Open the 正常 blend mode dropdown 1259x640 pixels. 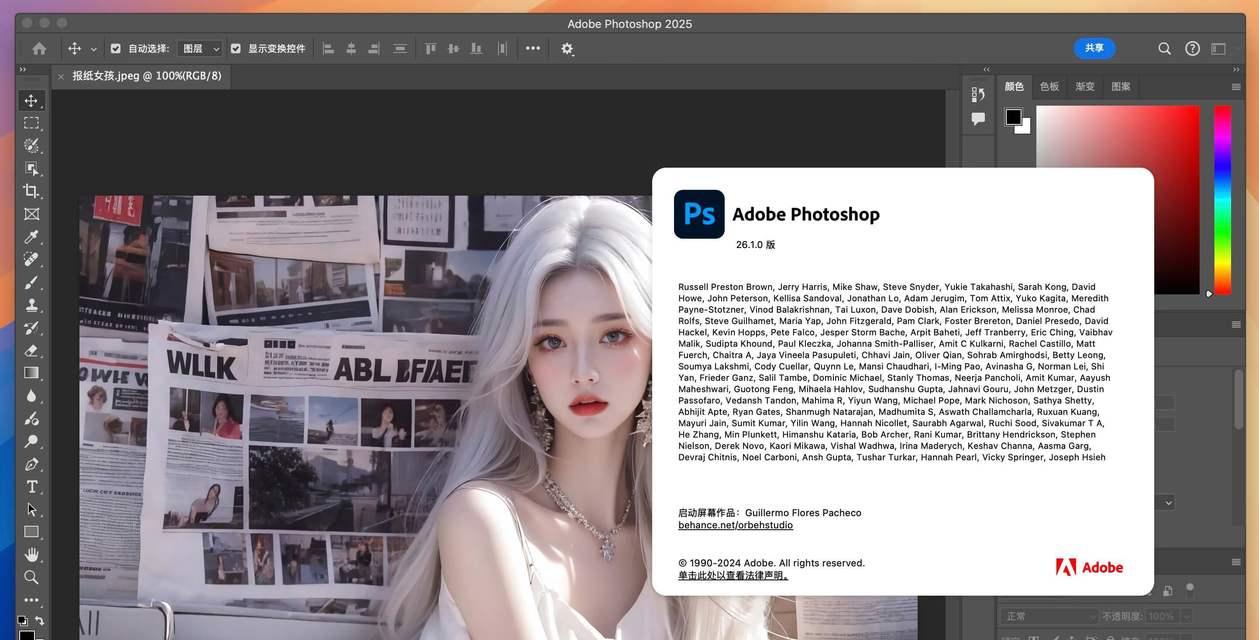pos(1050,616)
